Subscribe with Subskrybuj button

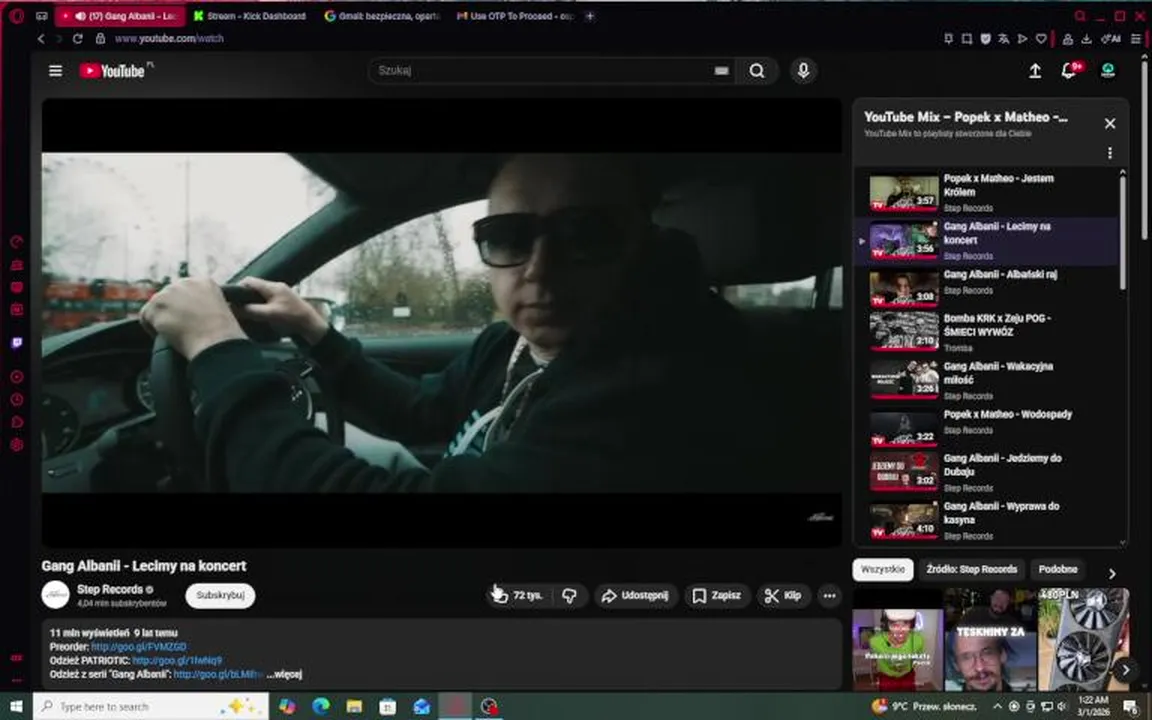pos(220,595)
